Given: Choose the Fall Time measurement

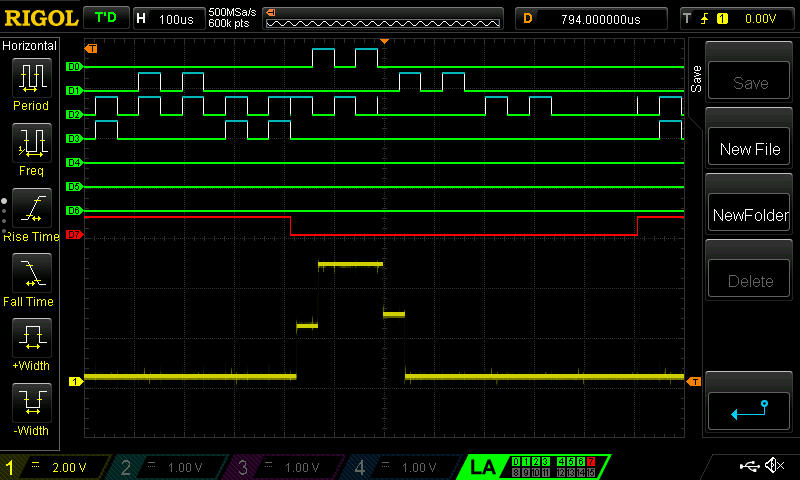Looking at the screenshot, I should click(31, 273).
